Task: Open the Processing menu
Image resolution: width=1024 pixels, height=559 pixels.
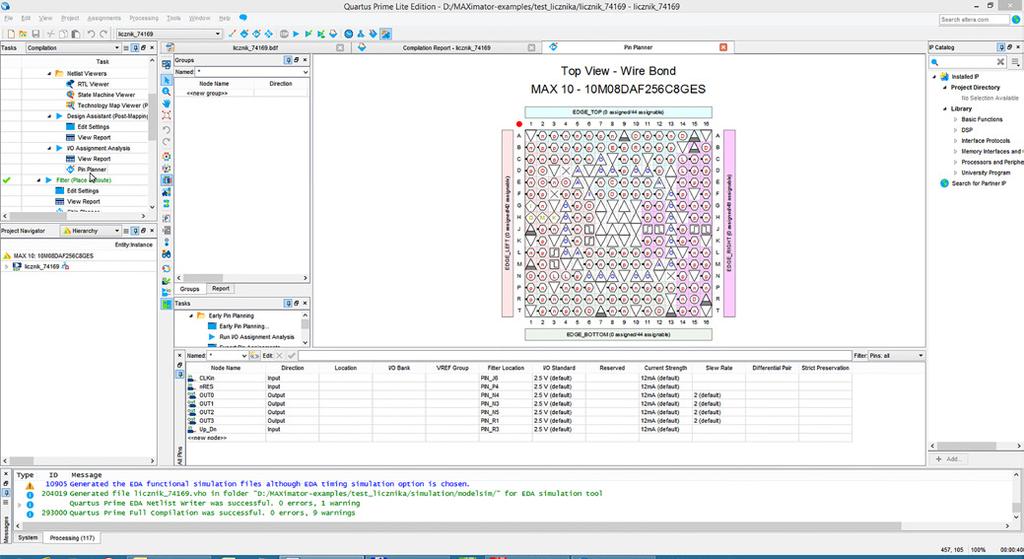Action: pyautogui.click(x=144, y=18)
